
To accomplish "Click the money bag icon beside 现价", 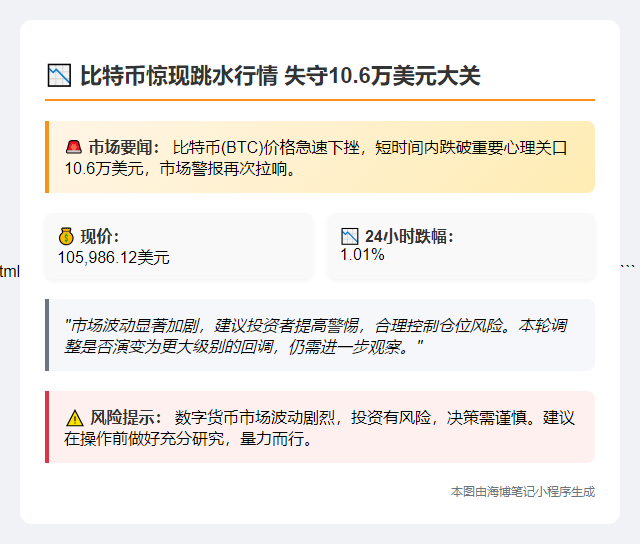I will click(x=66, y=236).
